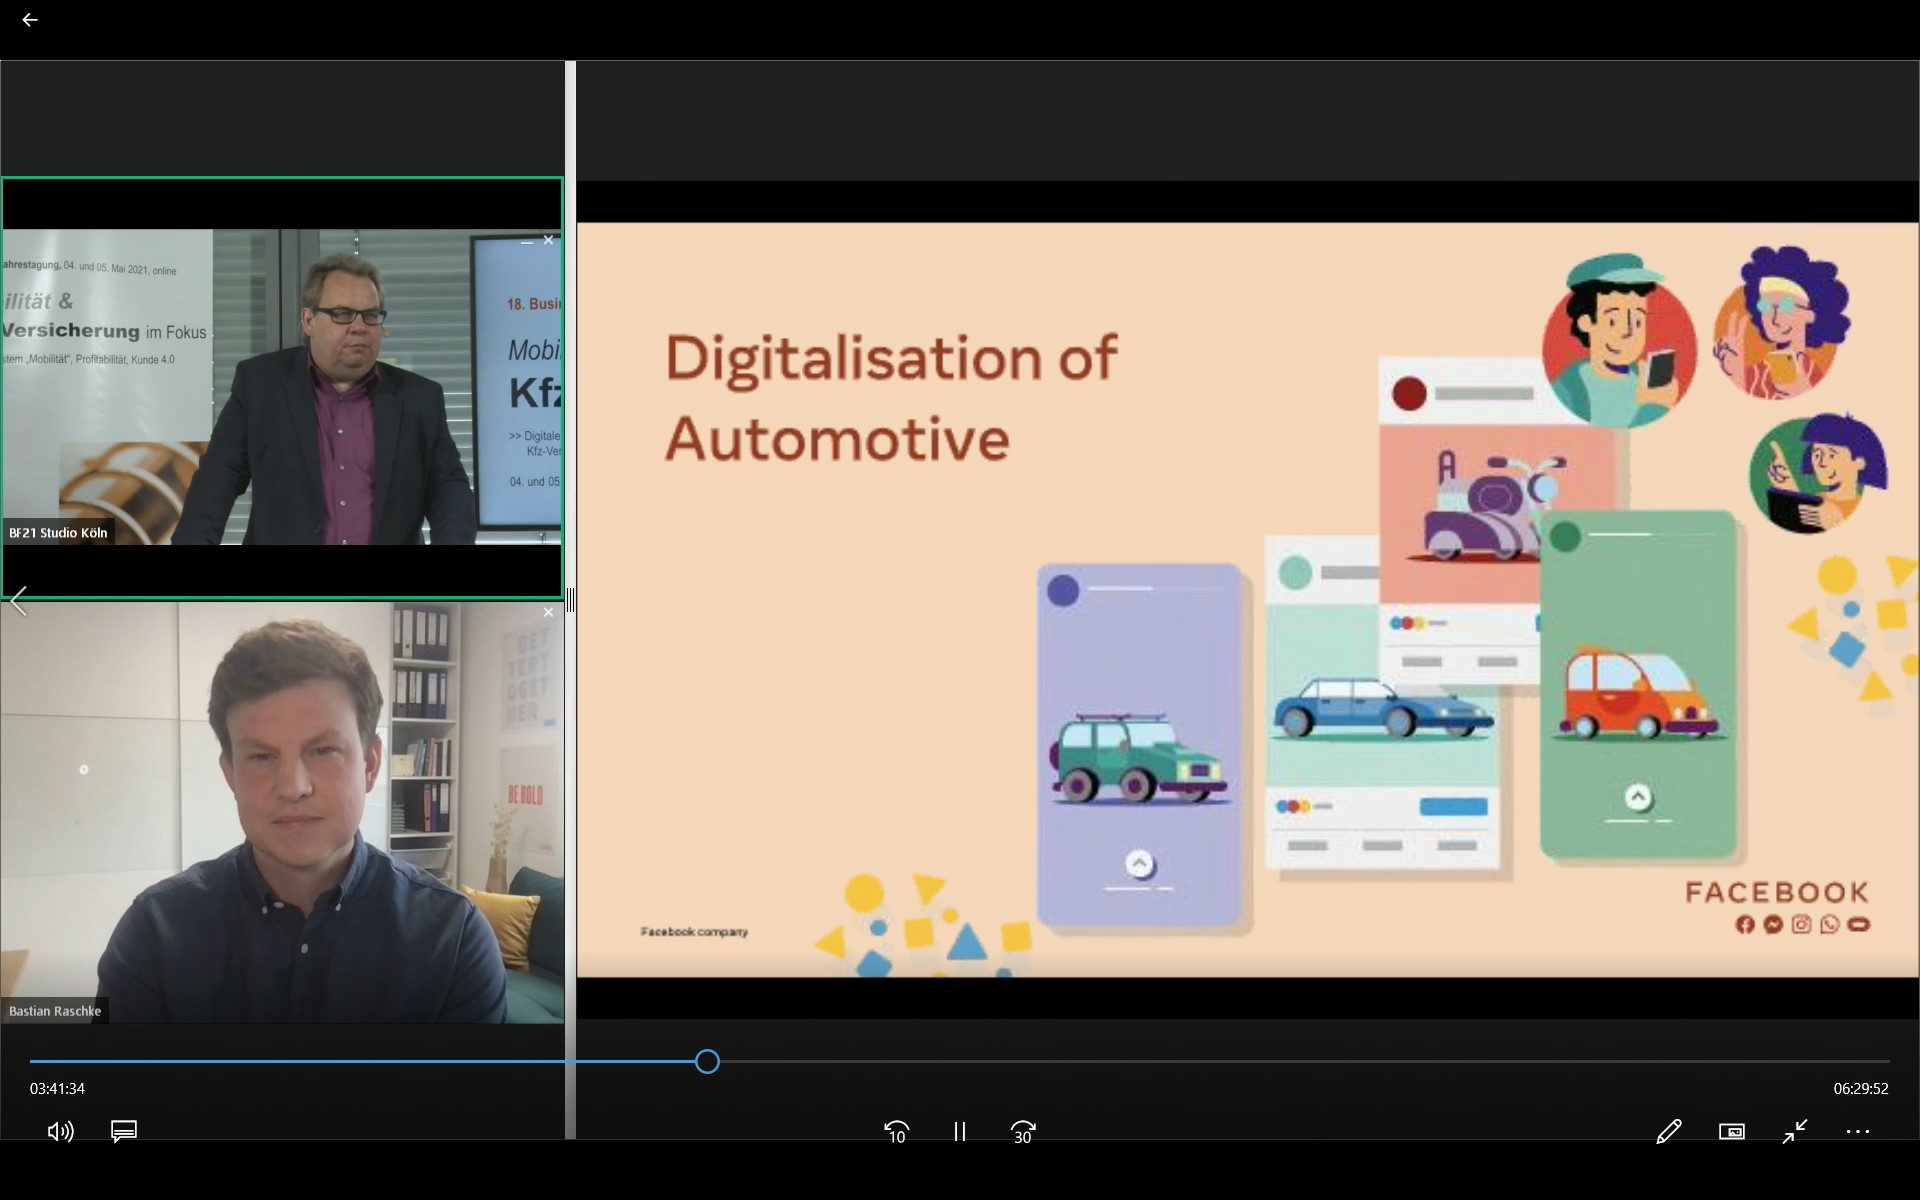This screenshot has height=1200, width=1920.
Task: Skip back 10 seconds
Action: (896, 1131)
